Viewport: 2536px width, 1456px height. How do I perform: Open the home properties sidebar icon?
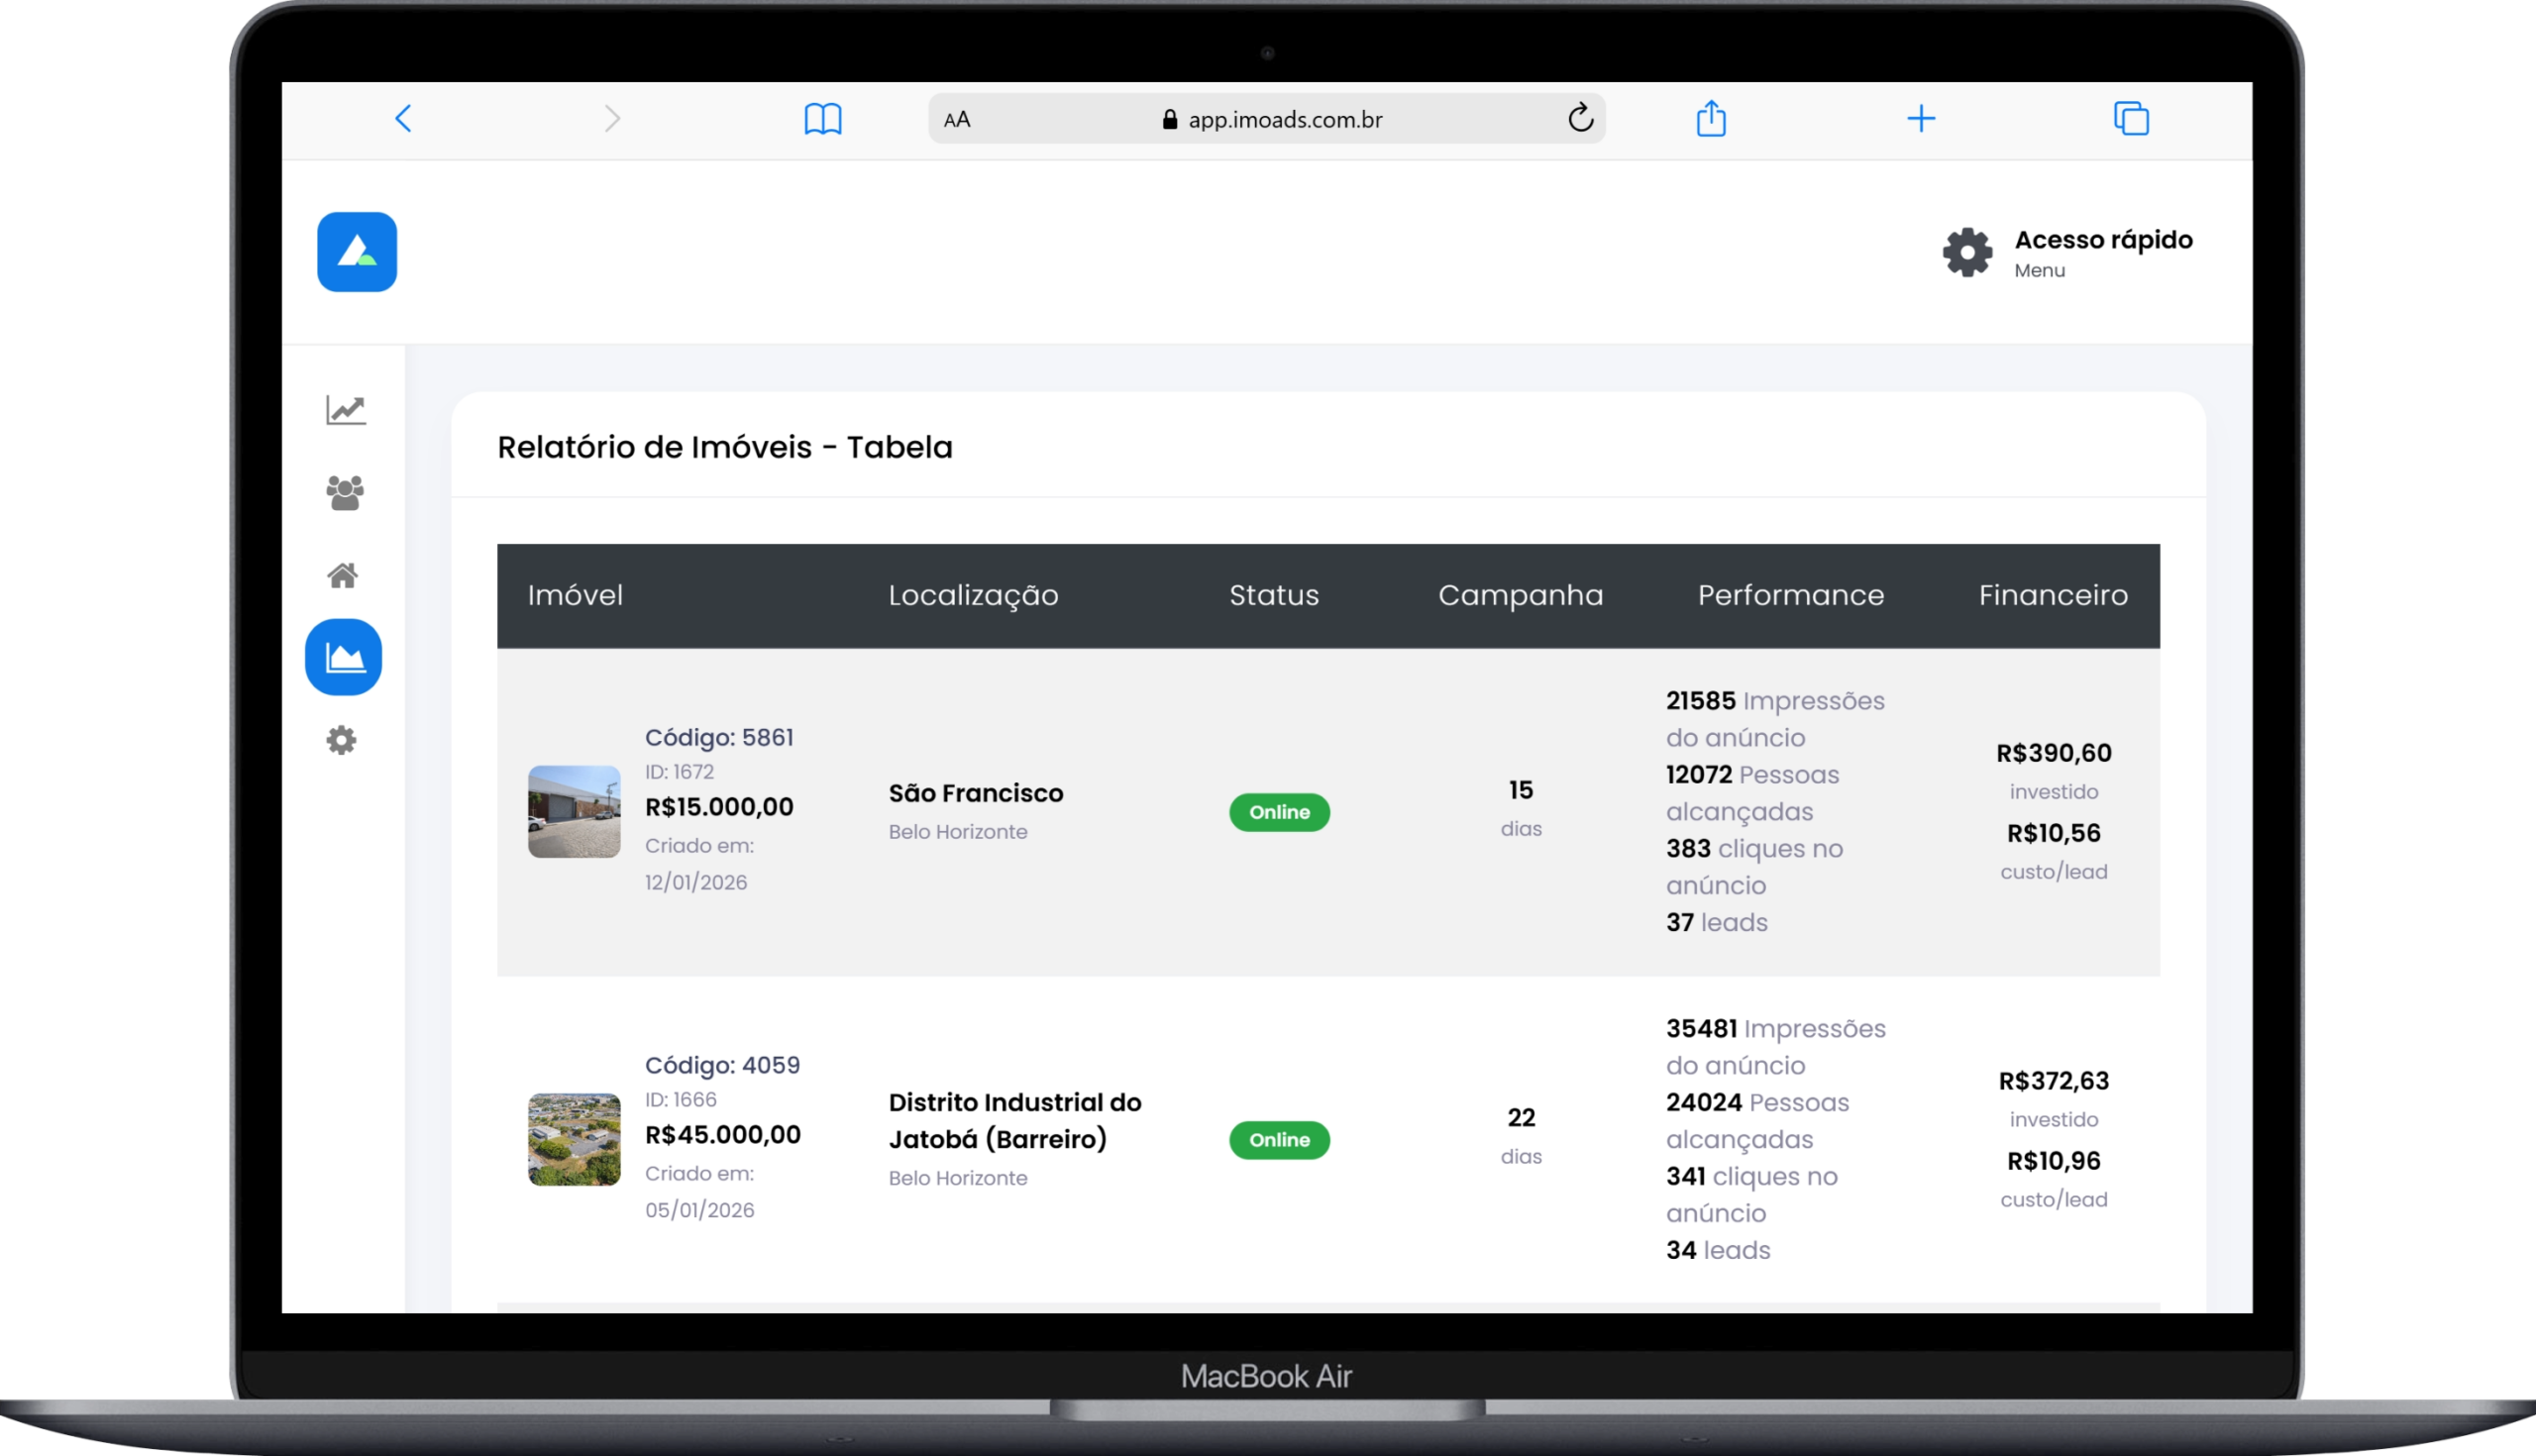(343, 575)
